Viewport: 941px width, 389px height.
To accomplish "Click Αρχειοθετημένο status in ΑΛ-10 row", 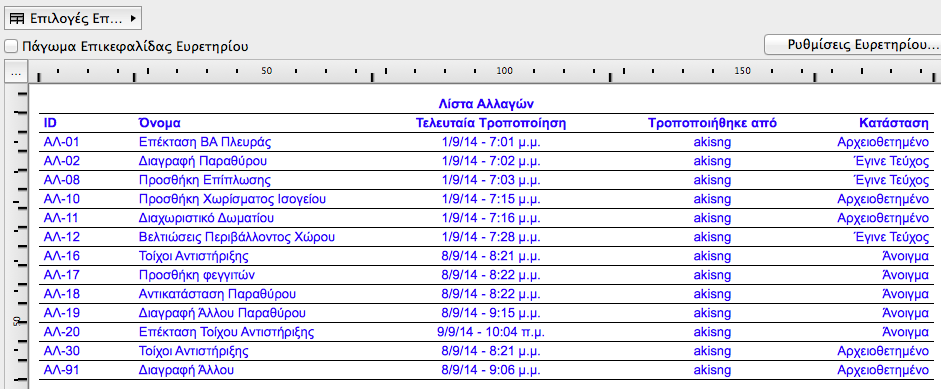I will (883, 199).
